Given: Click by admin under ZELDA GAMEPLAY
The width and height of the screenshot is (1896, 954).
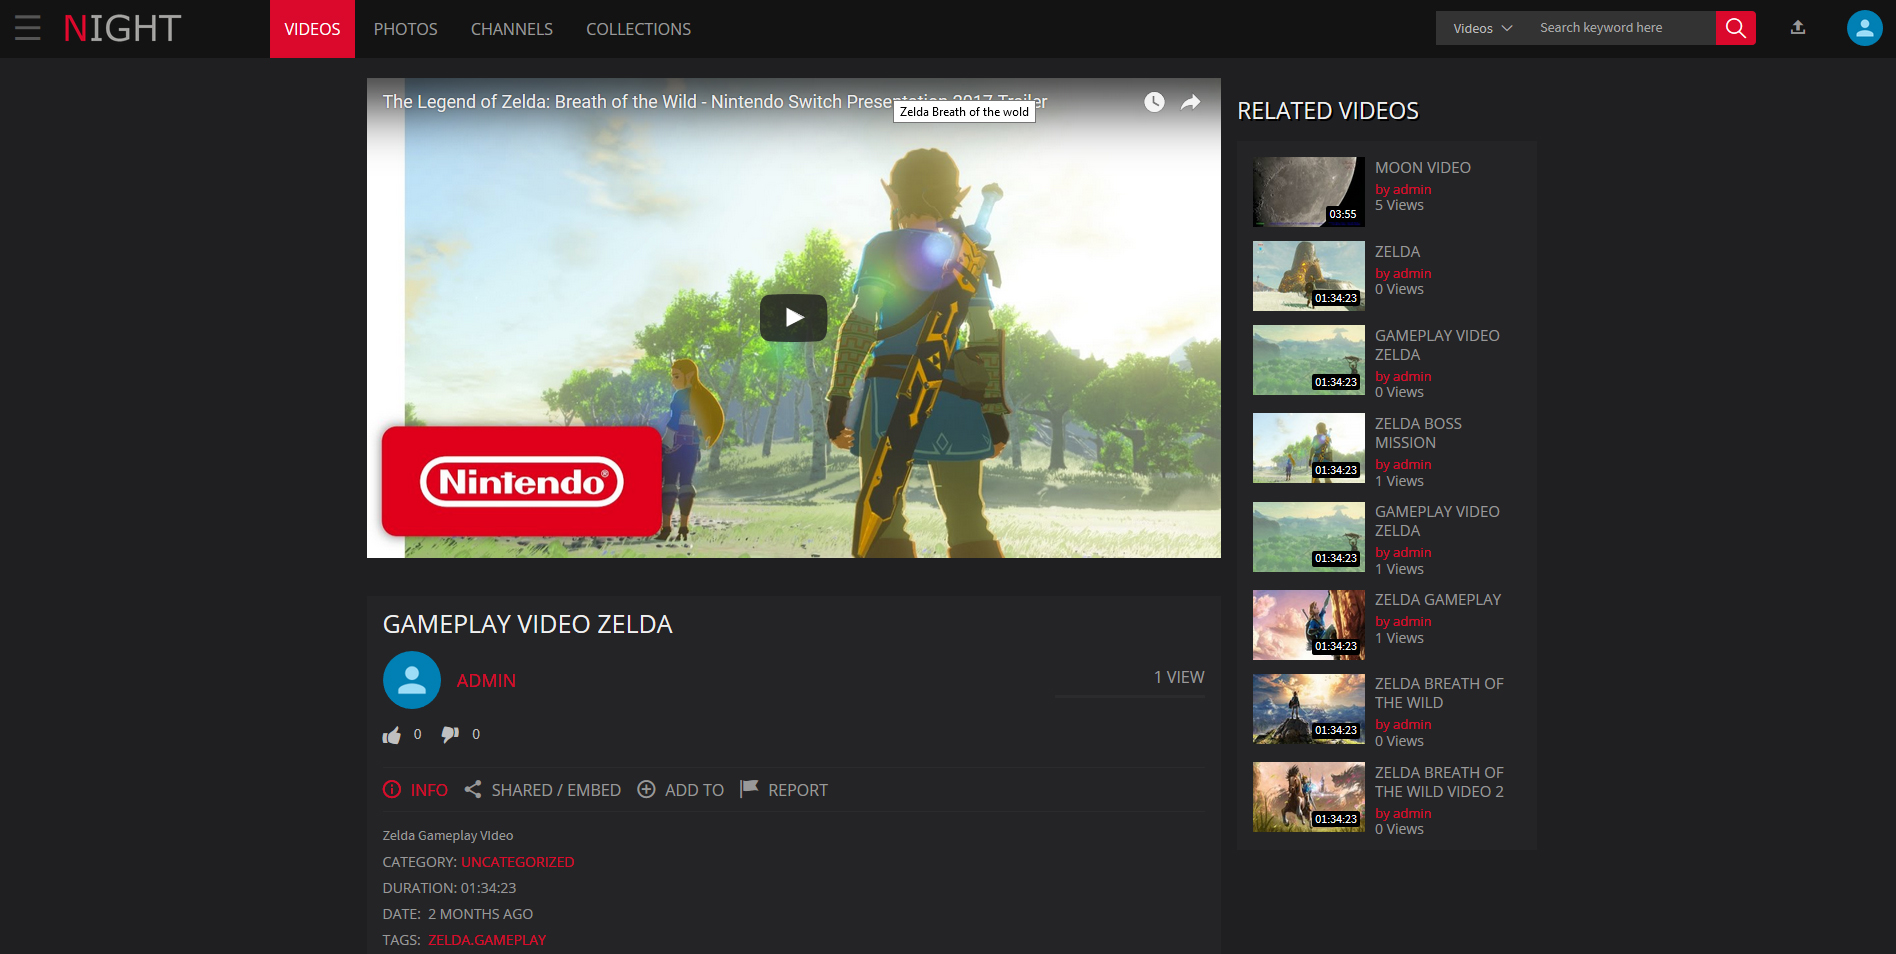Looking at the screenshot, I should (x=1403, y=621).
